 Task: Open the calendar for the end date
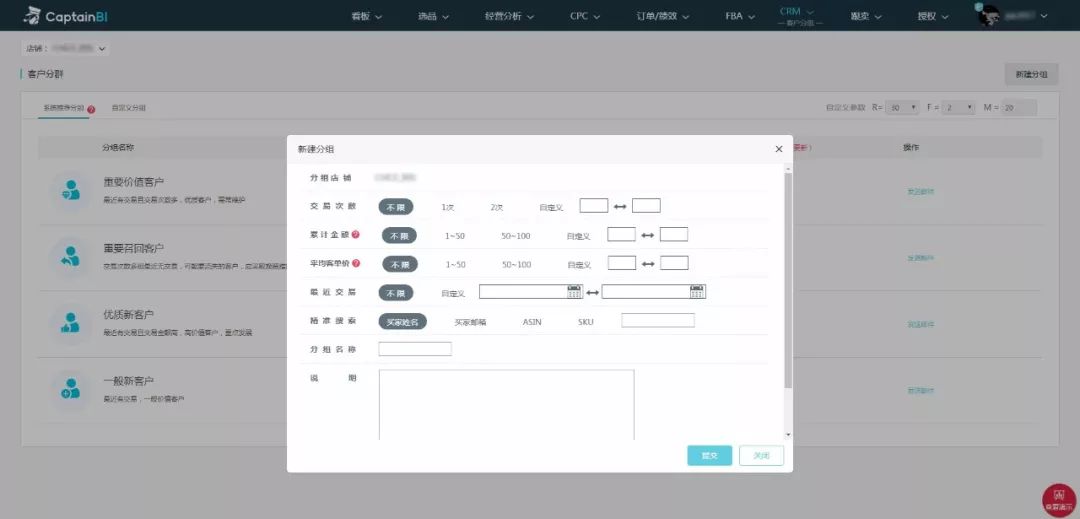(697, 292)
